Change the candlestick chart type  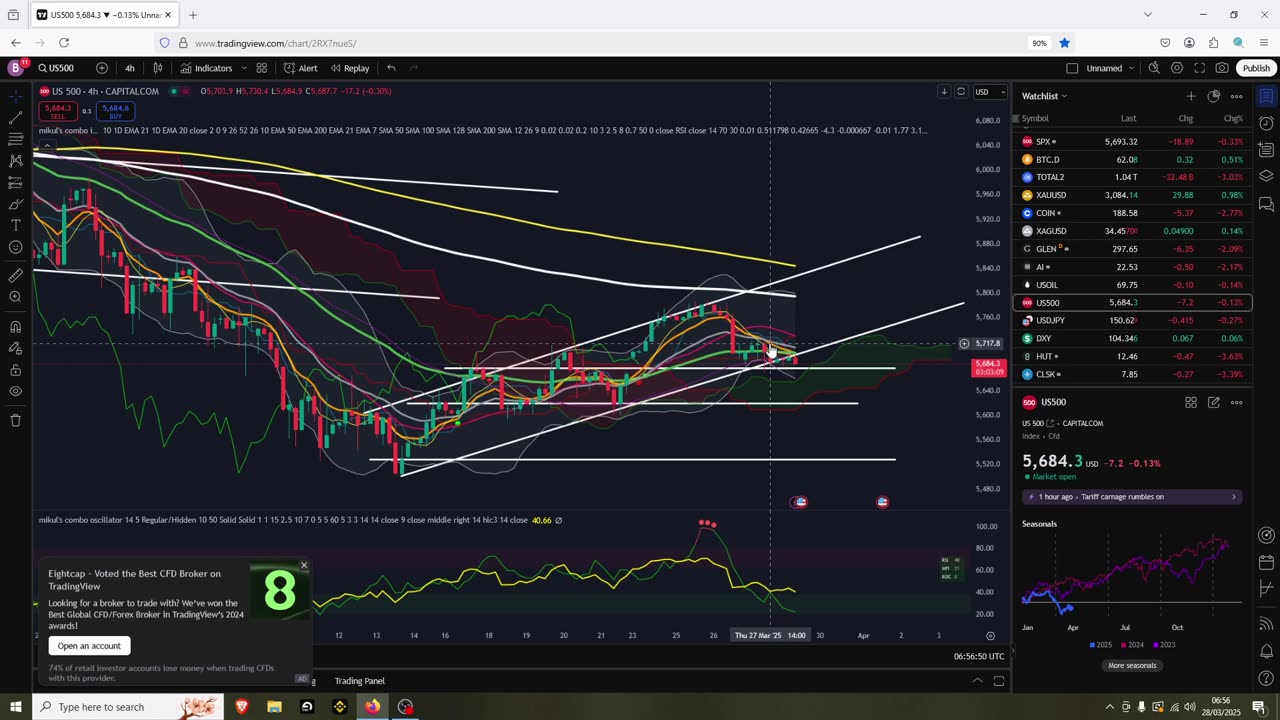point(158,68)
